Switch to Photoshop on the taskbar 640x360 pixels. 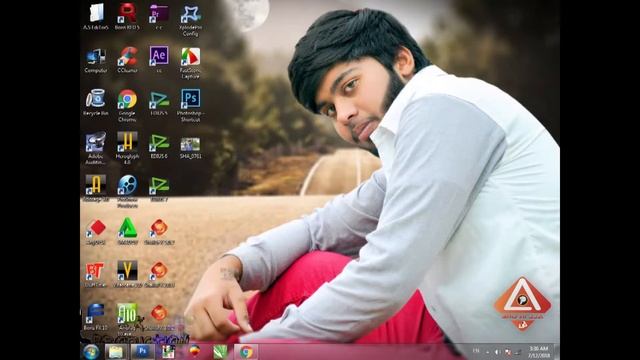[x=142, y=352]
